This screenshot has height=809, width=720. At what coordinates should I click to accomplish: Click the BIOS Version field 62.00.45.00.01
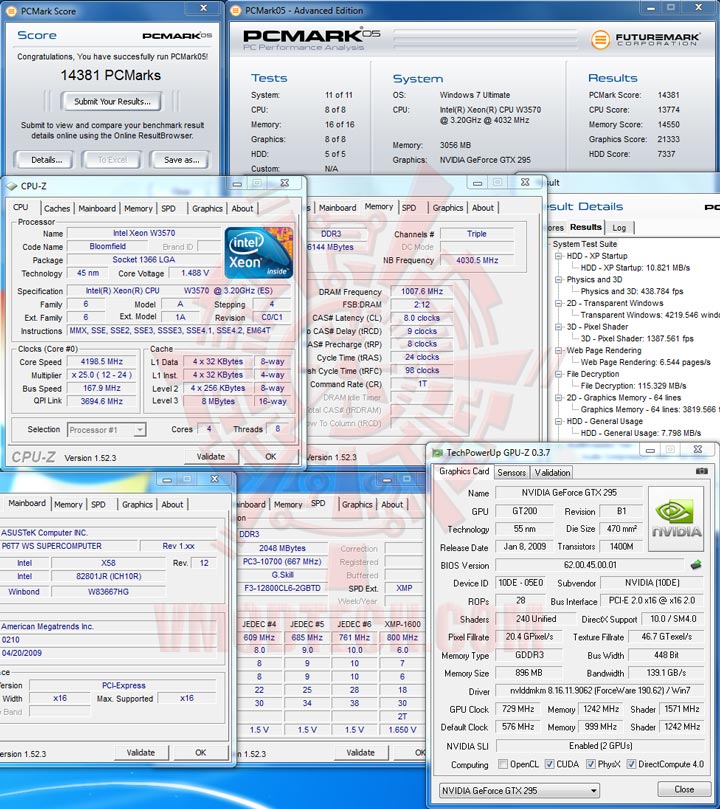click(x=590, y=565)
